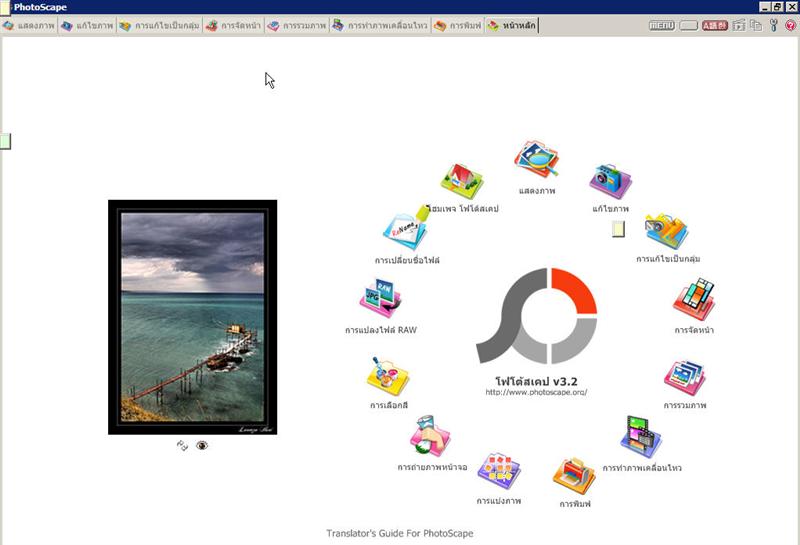Click the การจัดหน้า page layout icon

coord(694,300)
